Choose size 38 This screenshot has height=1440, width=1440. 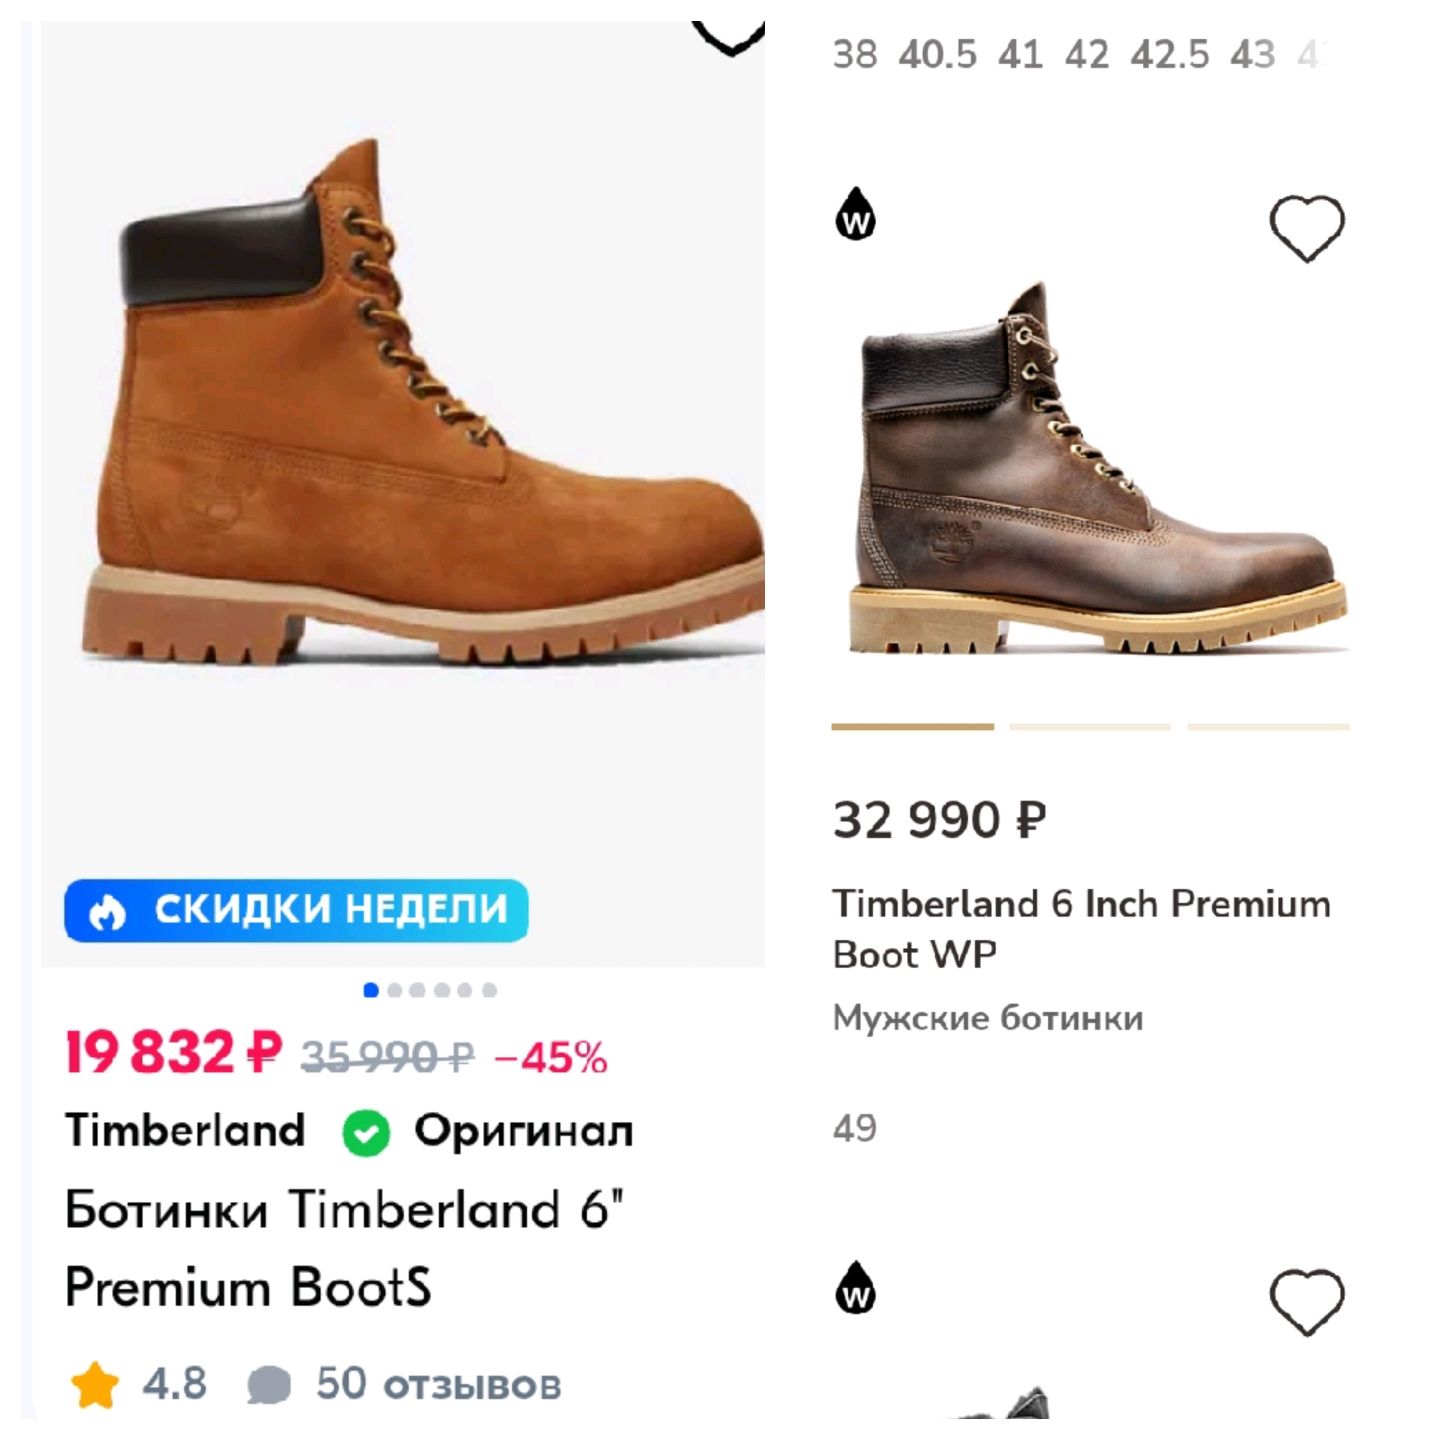click(x=855, y=54)
